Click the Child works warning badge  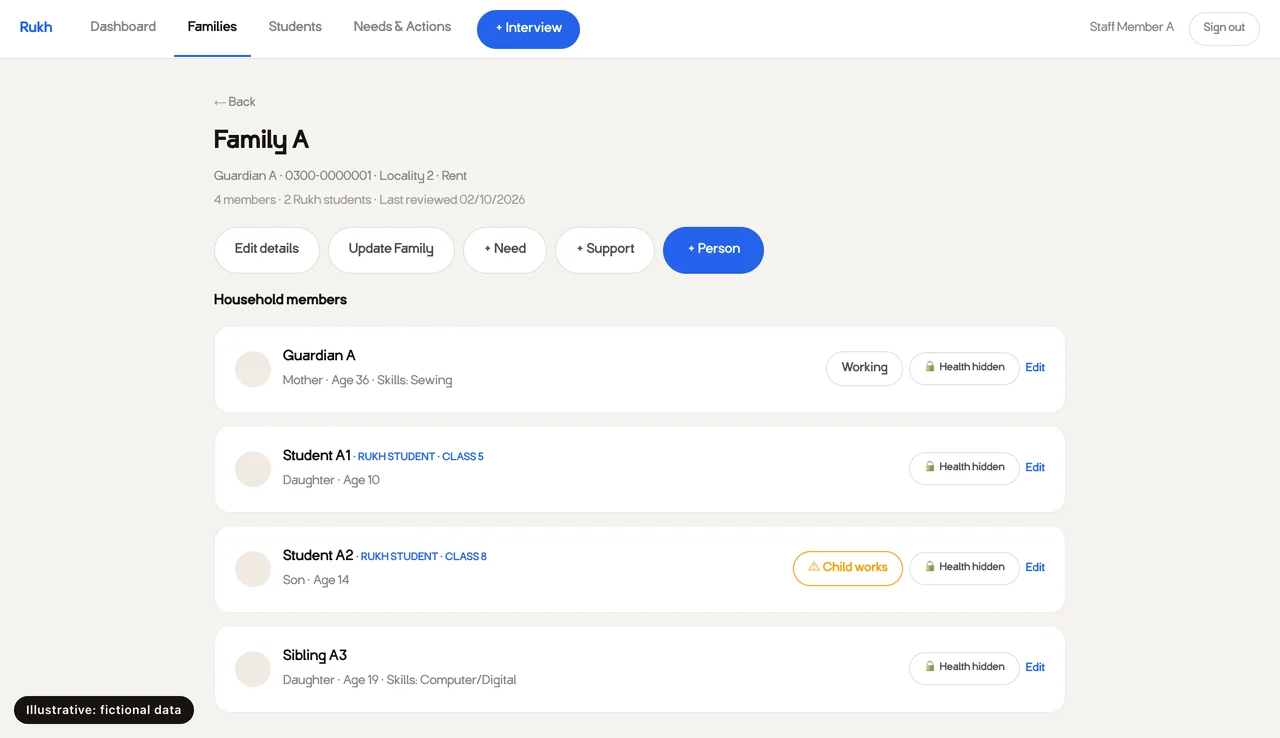pos(848,568)
